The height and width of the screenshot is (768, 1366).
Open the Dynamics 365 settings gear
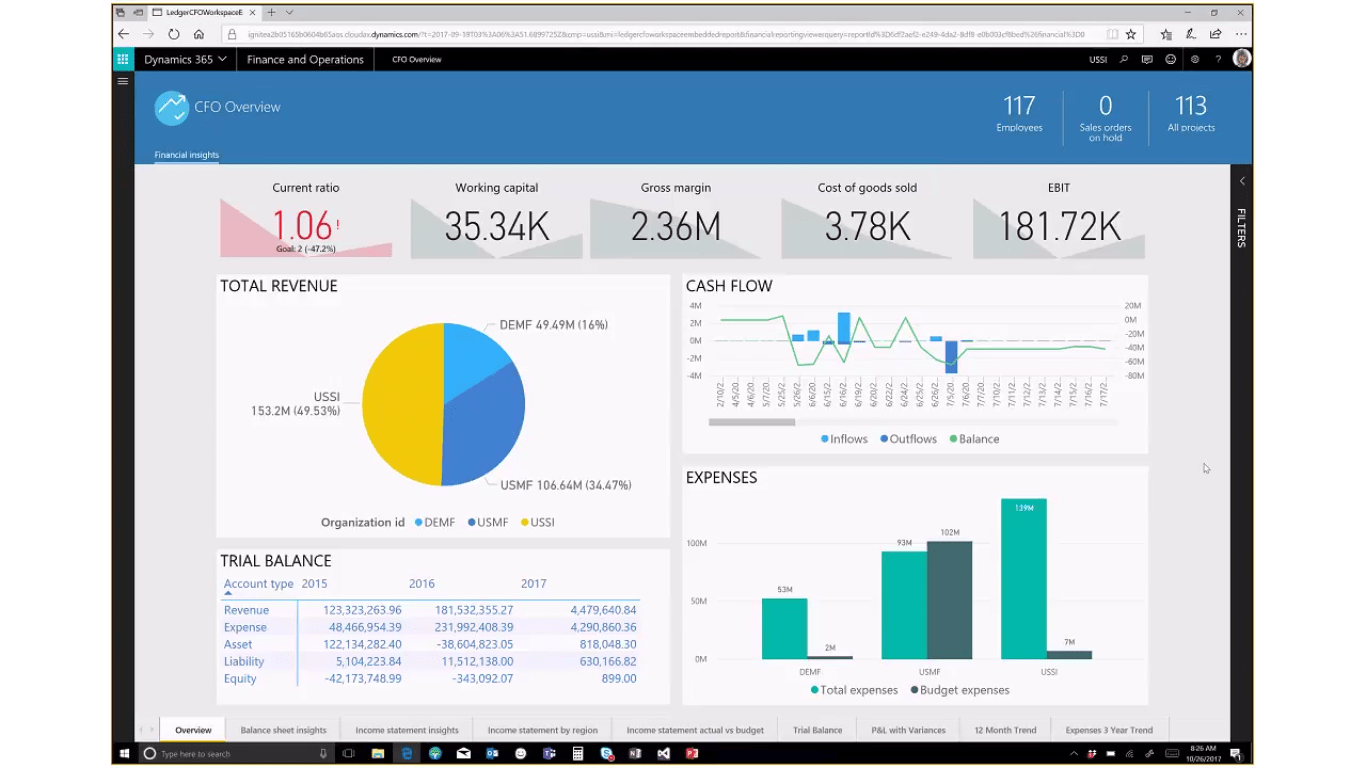pos(1194,59)
